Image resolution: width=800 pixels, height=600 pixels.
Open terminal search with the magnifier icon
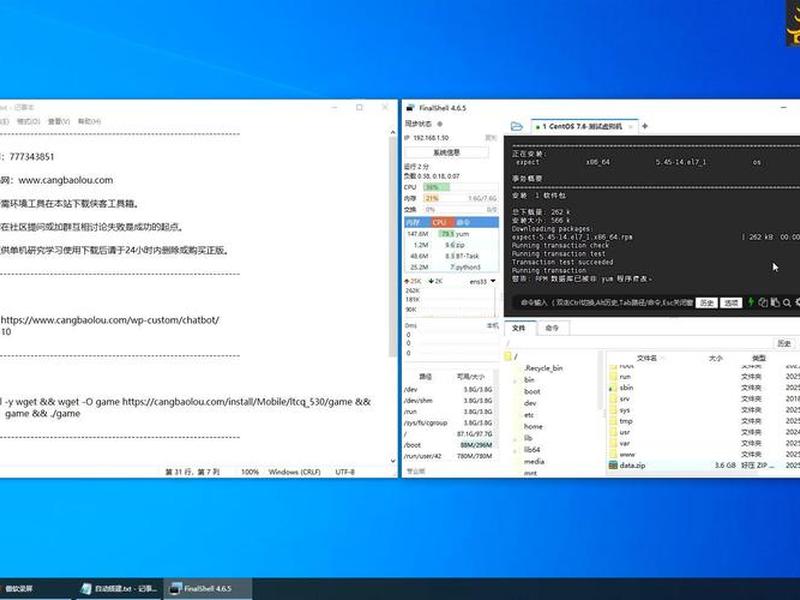pos(787,303)
